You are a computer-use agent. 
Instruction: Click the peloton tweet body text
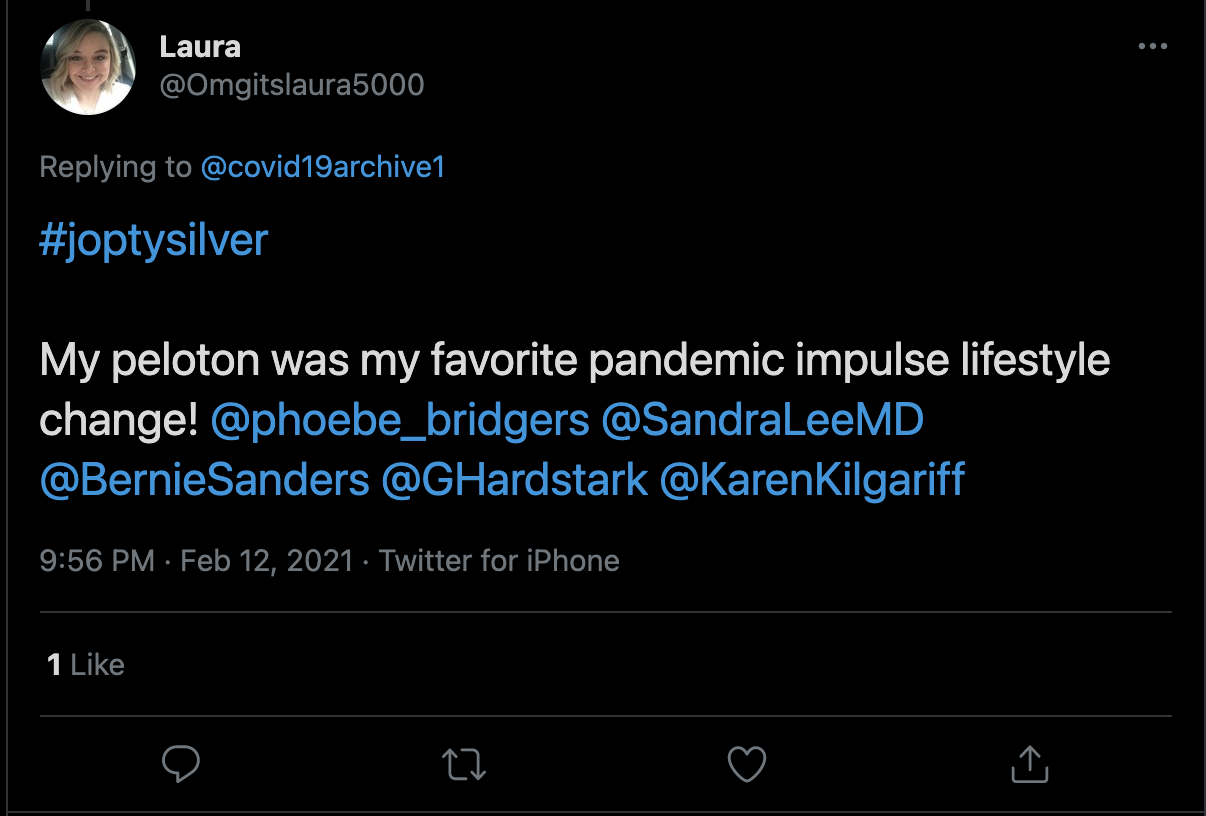coord(574,361)
